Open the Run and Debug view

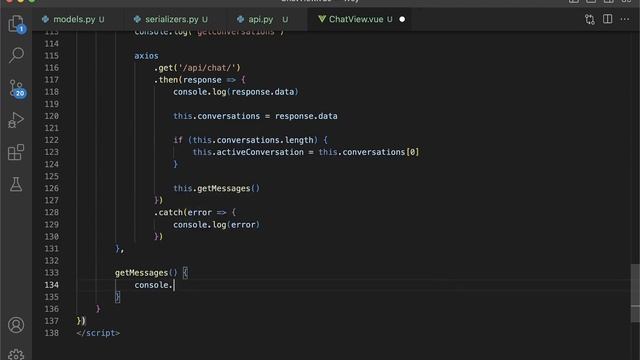tap(16, 120)
